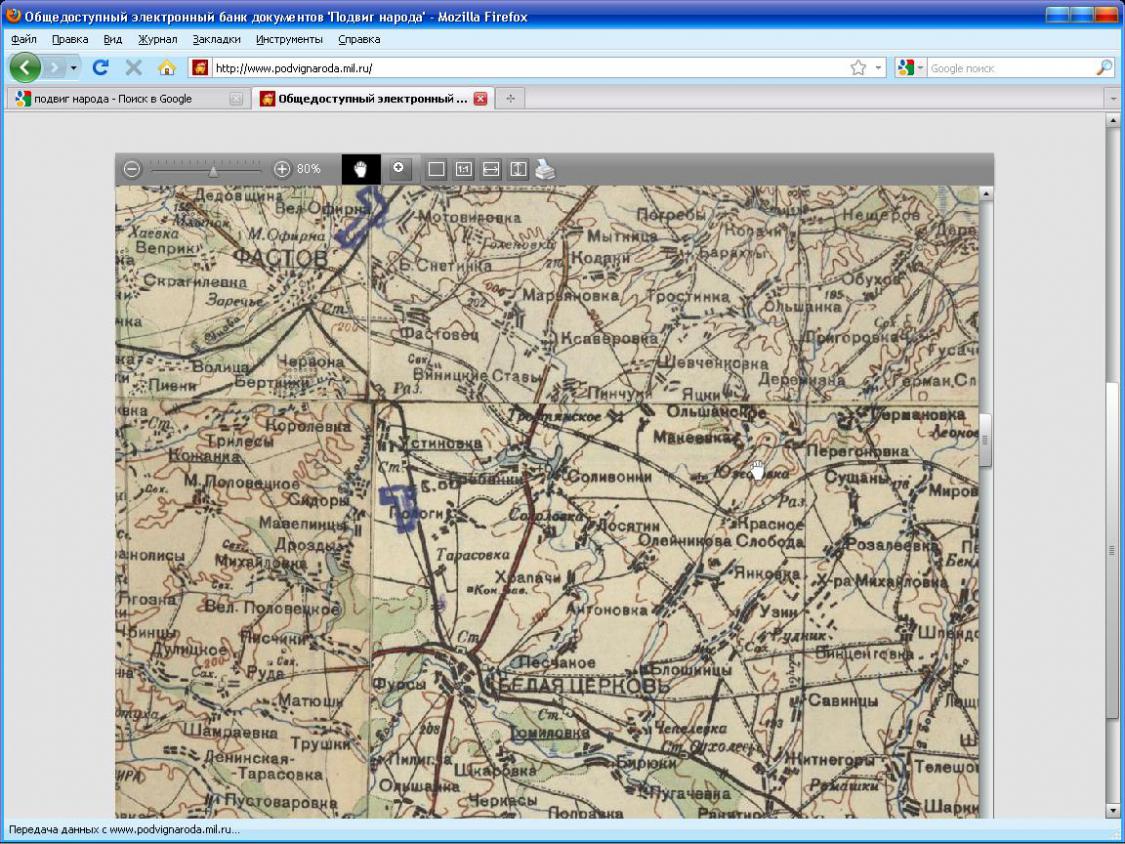Viewport: 1125px width, 844px height.
Task: Reload the page with refresh icon
Action: [100, 68]
